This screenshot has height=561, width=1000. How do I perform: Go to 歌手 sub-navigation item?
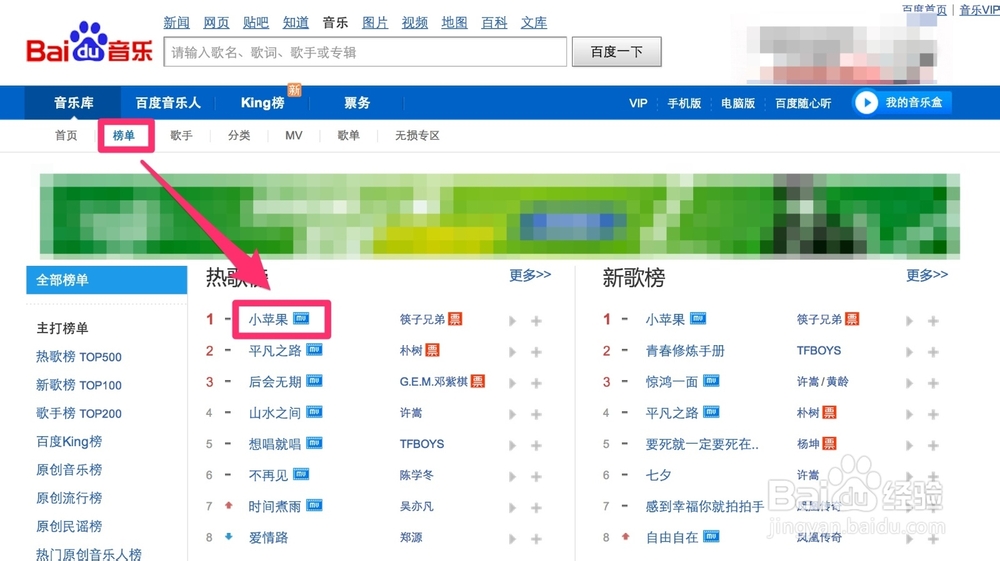point(181,135)
